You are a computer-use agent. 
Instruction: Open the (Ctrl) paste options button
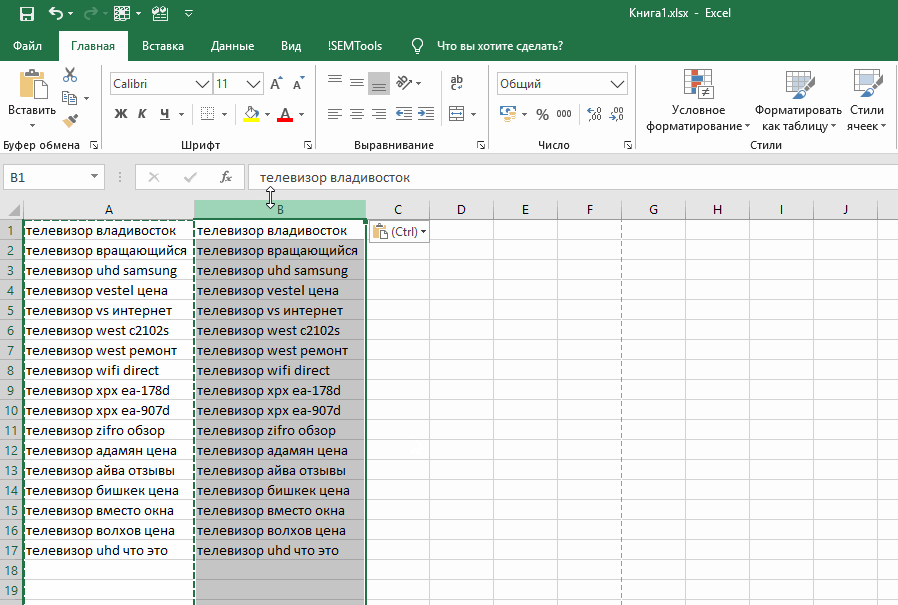point(399,232)
